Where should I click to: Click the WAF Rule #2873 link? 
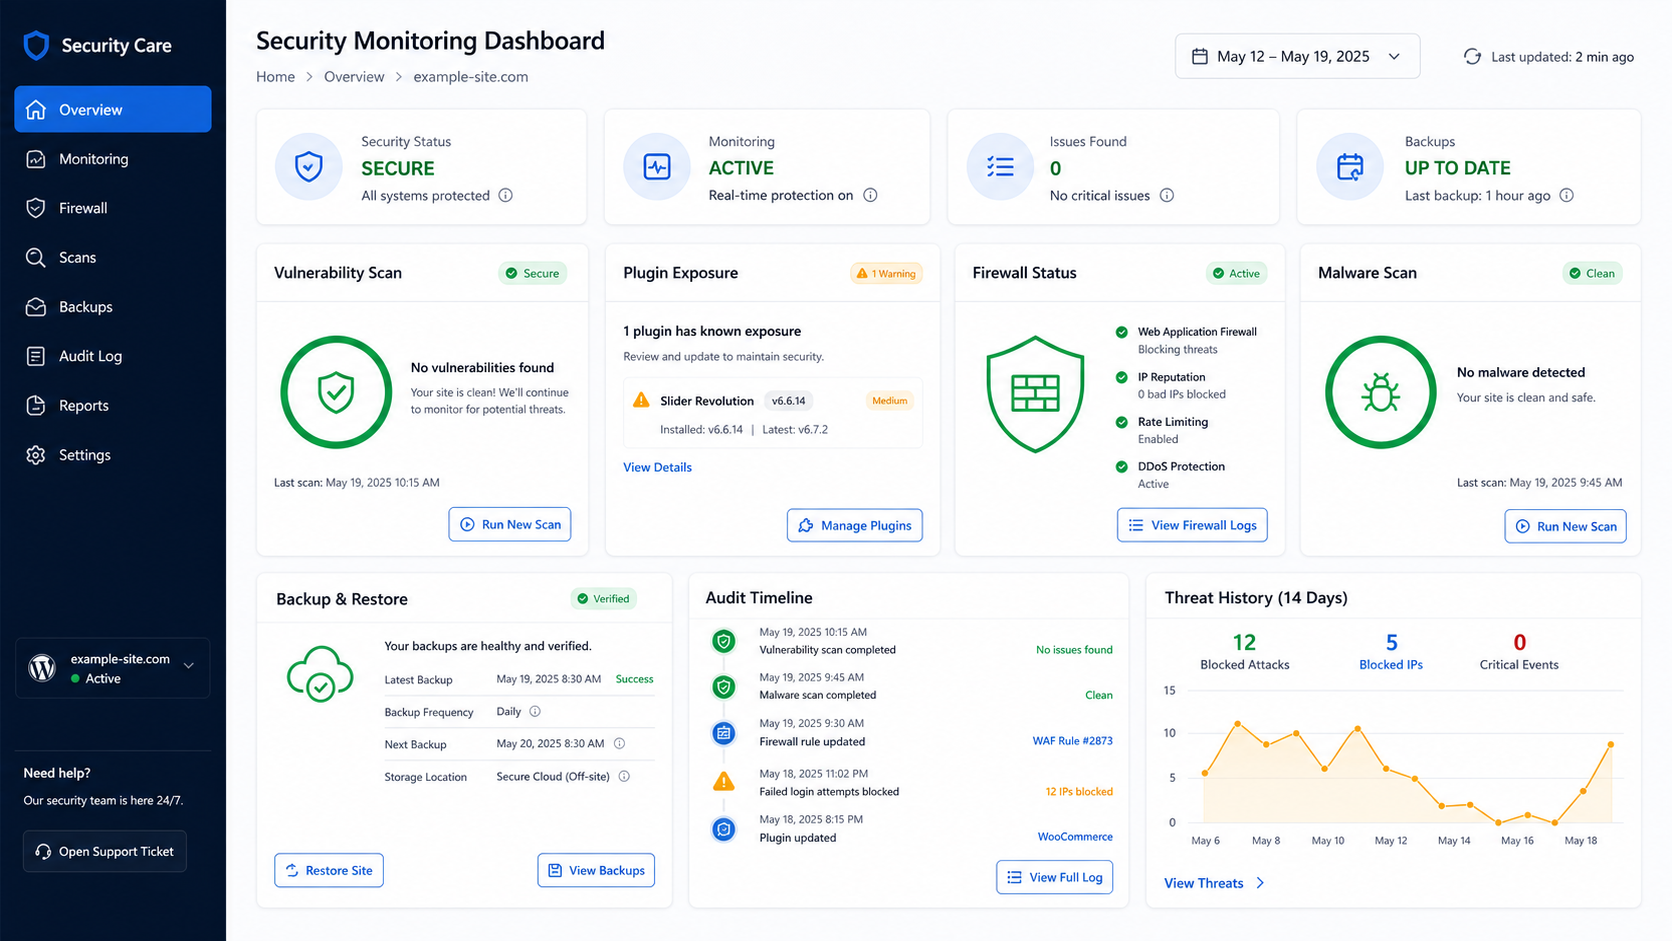[1072, 741]
